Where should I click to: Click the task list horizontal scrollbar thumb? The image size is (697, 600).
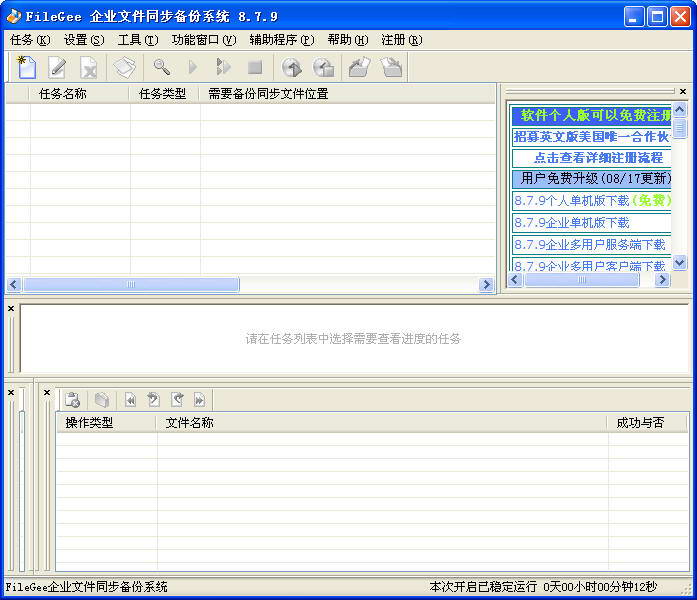point(131,284)
